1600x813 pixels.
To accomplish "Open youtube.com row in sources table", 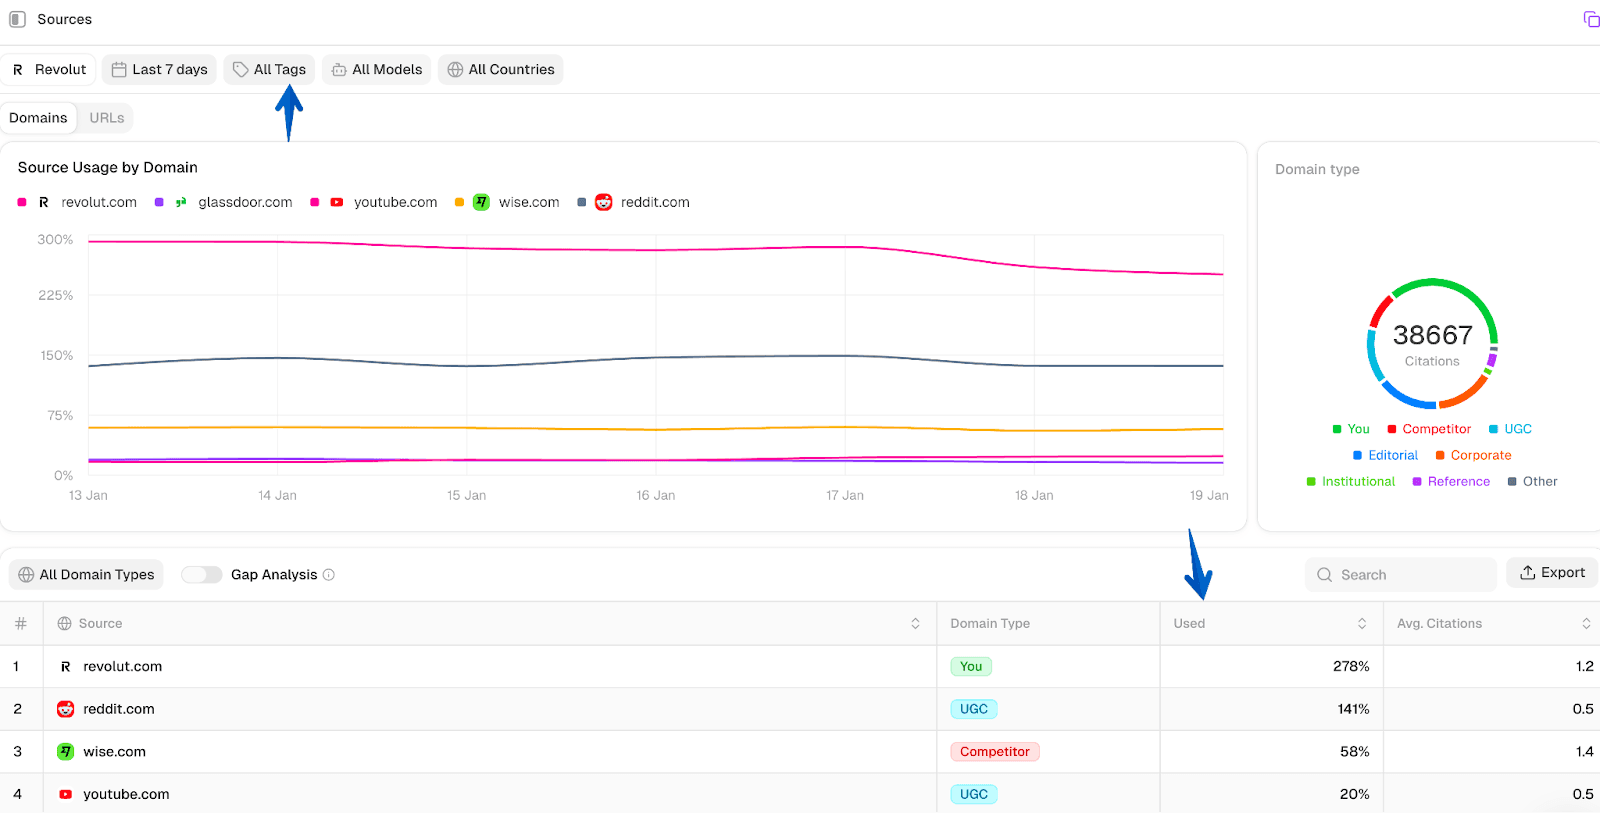I will tap(800, 794).
